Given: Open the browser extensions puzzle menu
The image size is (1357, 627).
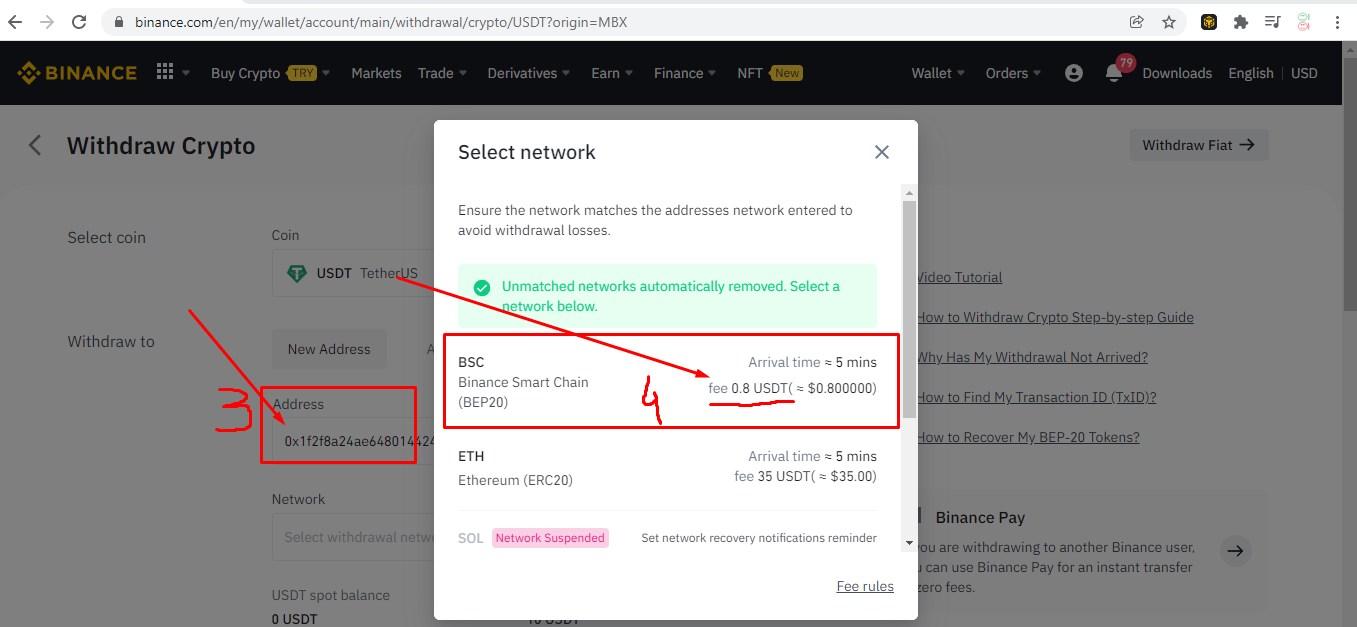Looking at the screenshot, I should point(1240,21).
